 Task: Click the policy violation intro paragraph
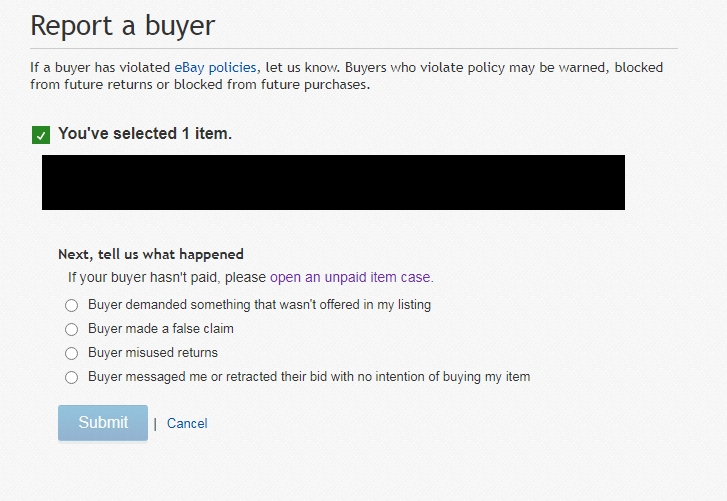click(347, 76)
